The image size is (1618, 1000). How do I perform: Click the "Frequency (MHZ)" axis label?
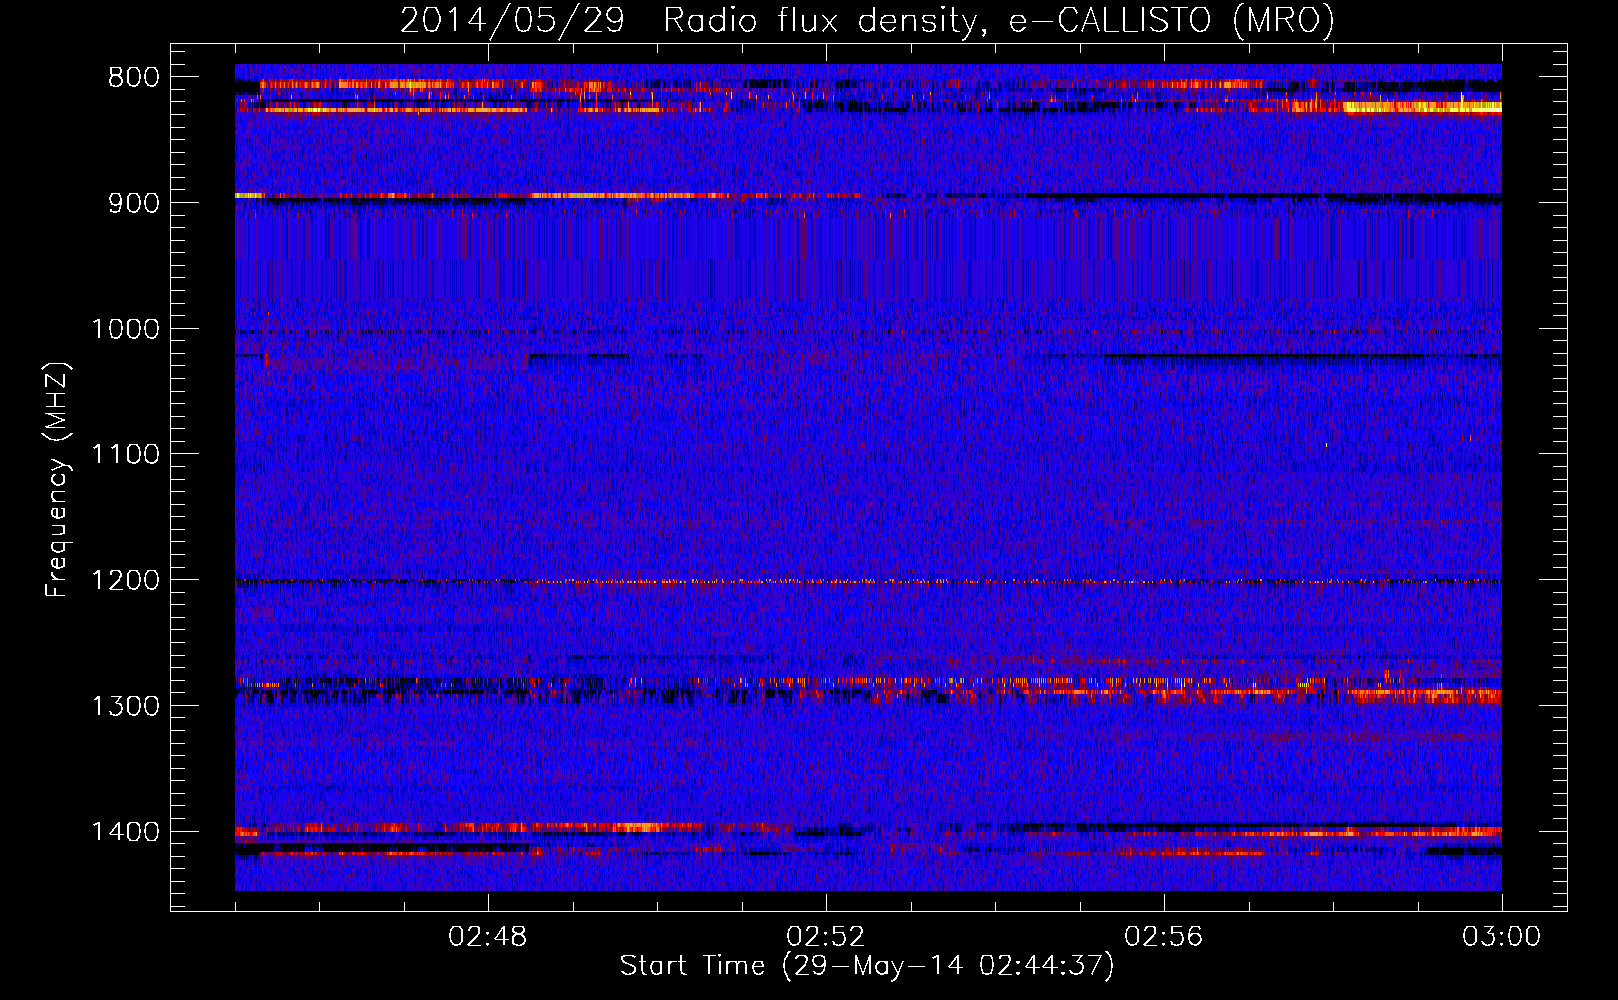pyautogui.click(x=58, y=480)
